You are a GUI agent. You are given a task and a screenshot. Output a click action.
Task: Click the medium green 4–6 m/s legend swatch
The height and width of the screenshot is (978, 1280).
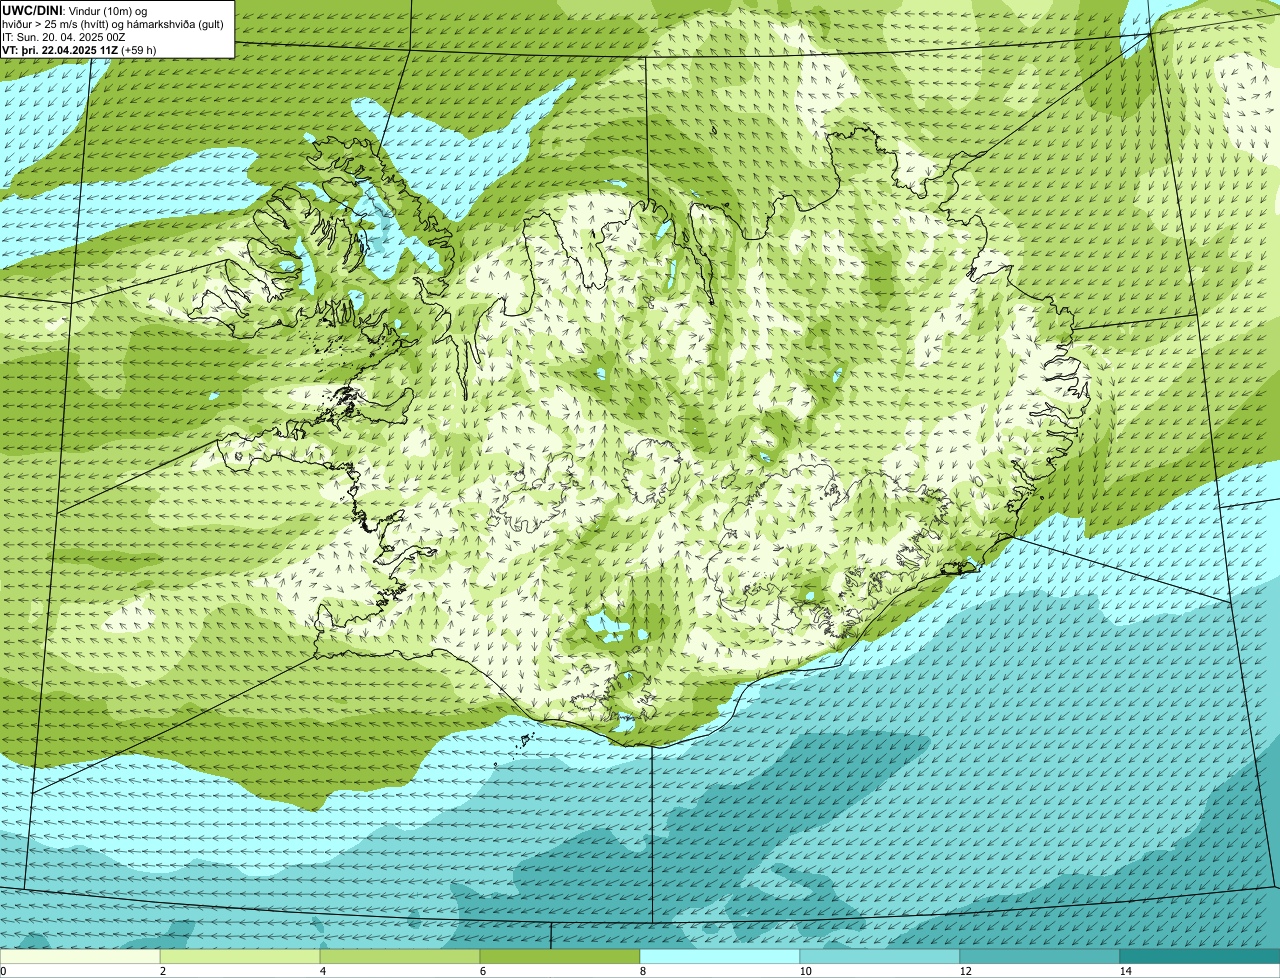400,957
